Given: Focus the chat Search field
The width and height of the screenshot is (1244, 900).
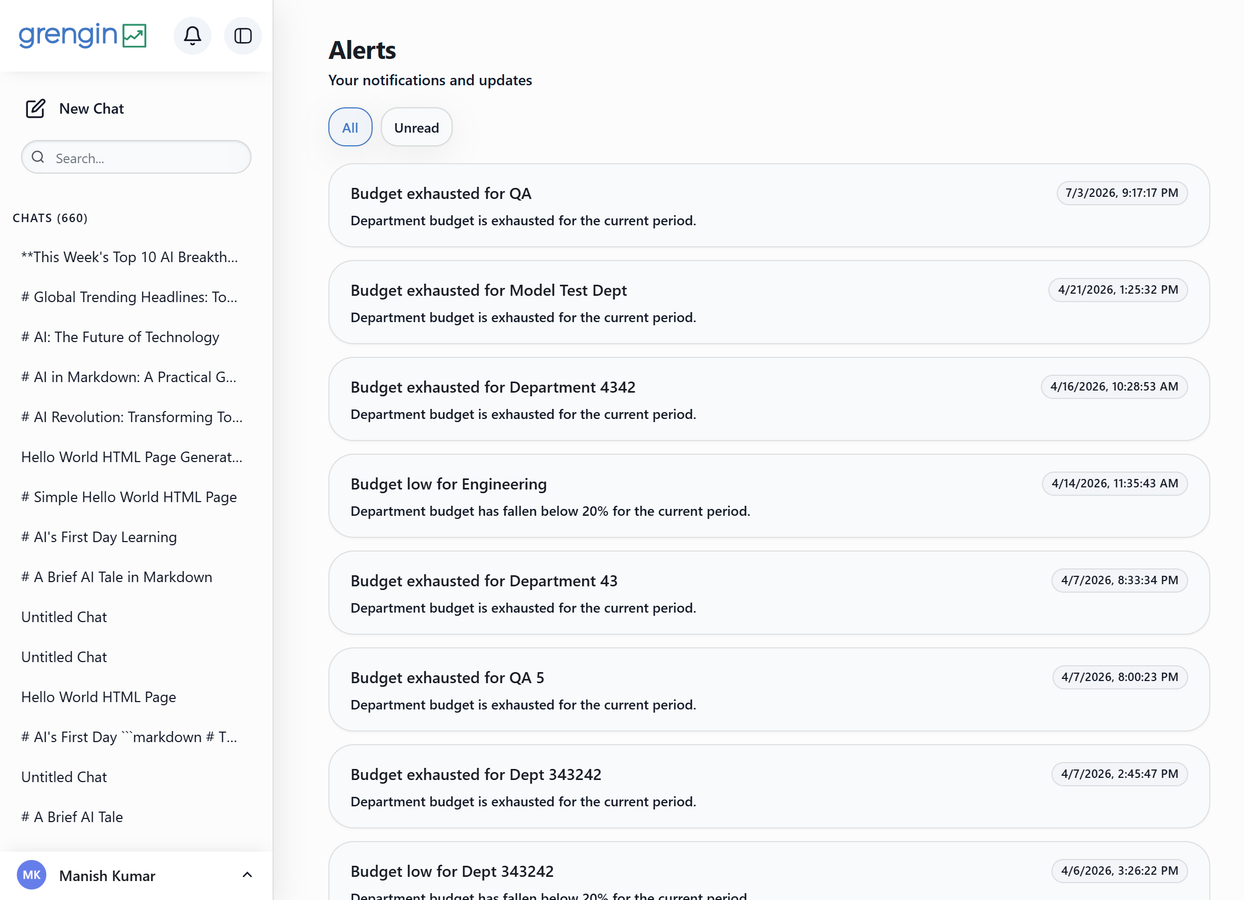Looking at the screenshot, I should point(136,157).
